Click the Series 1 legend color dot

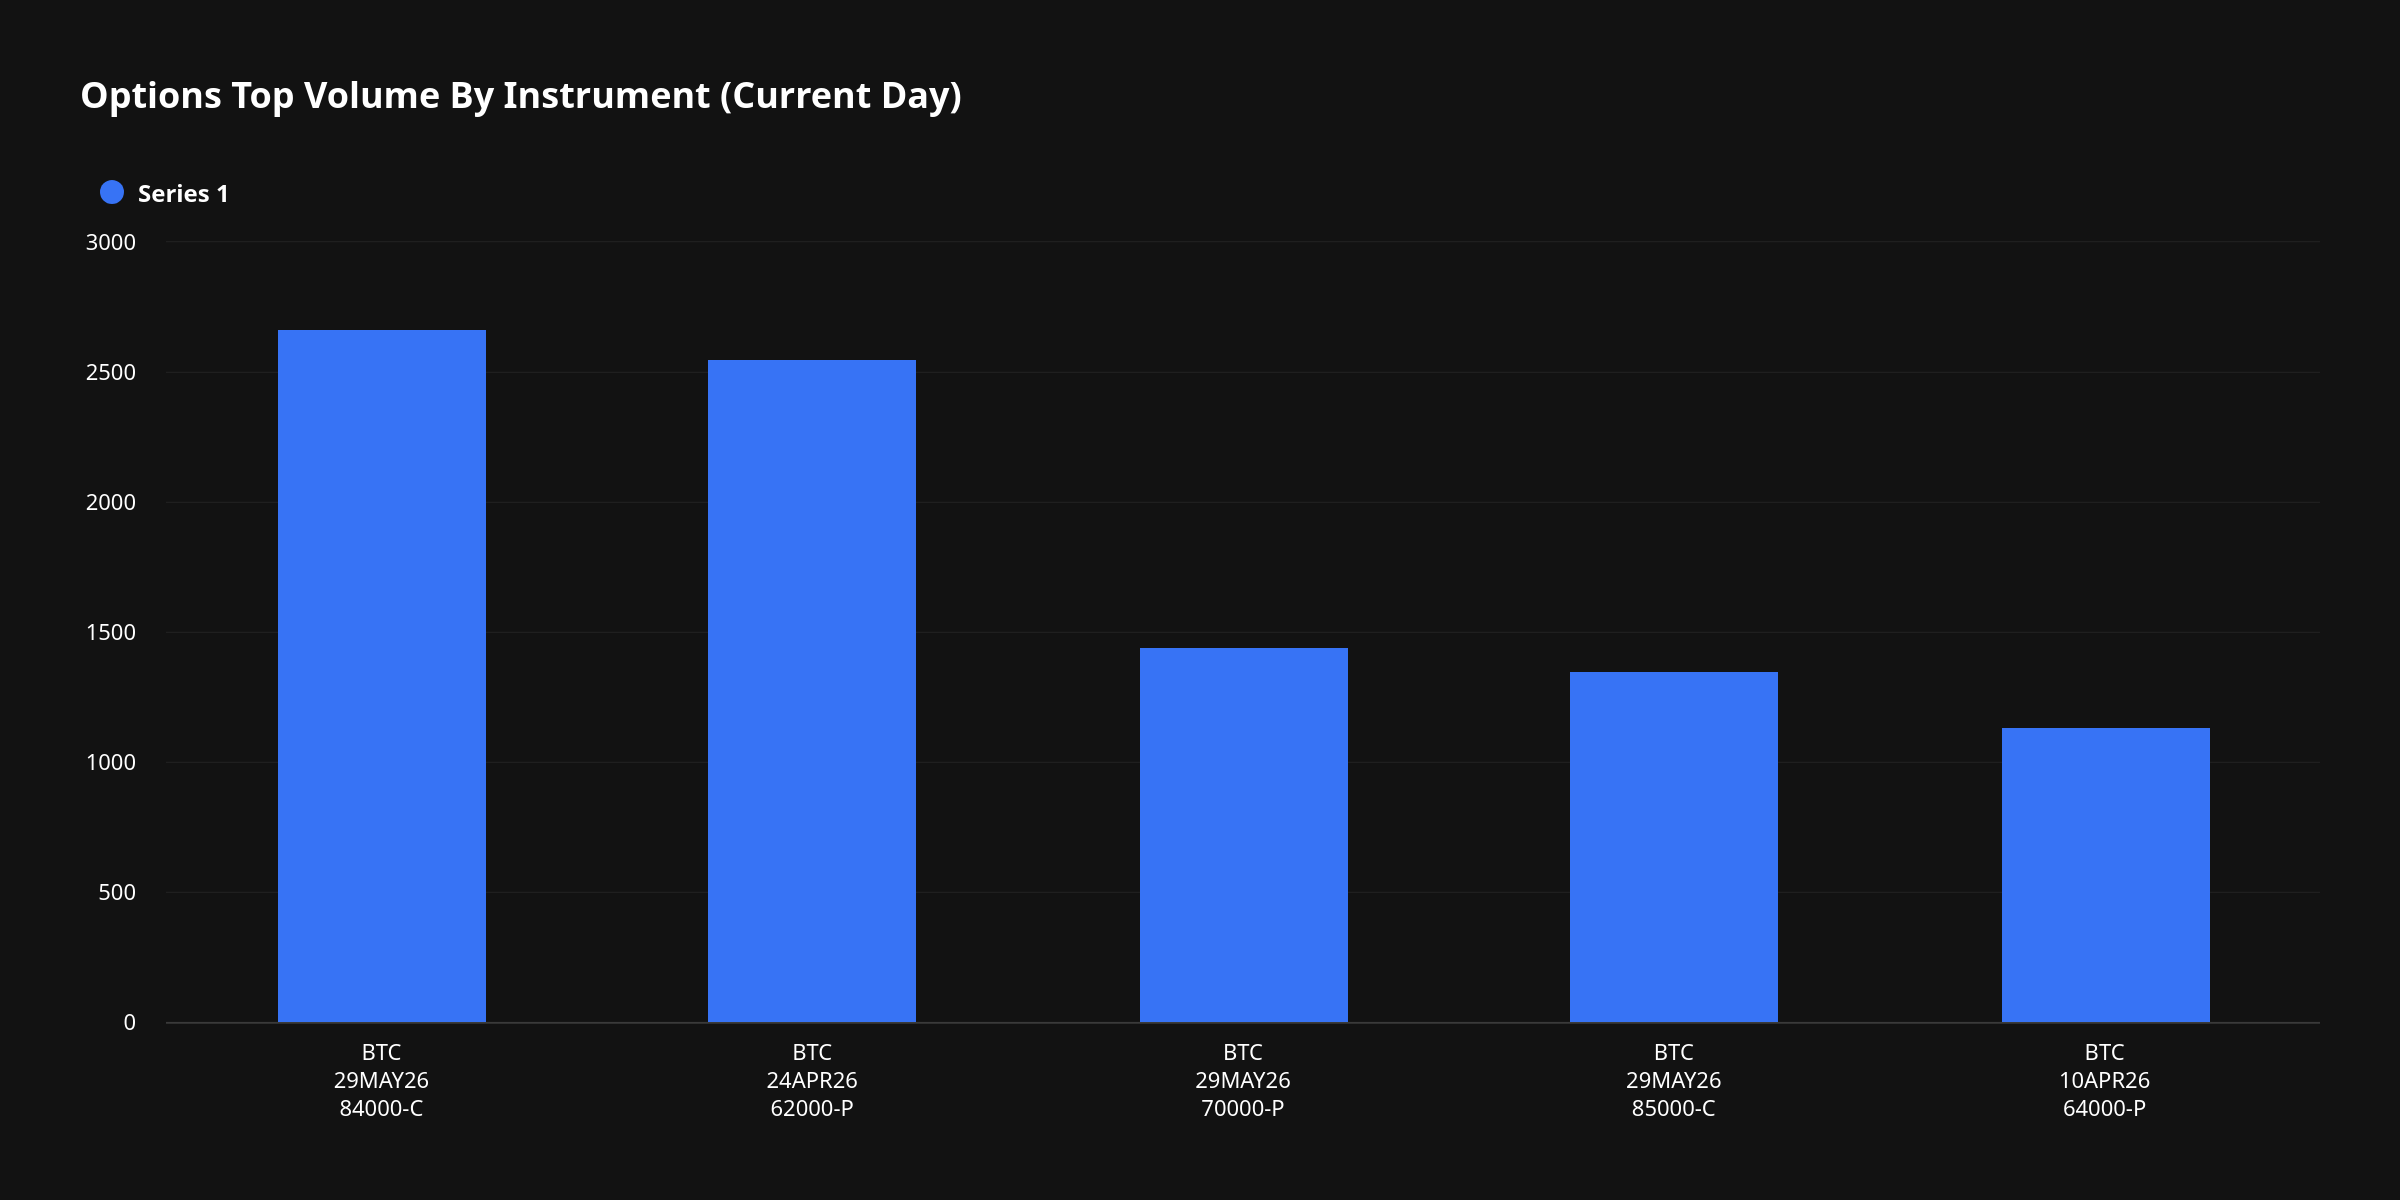click(112, 193)
